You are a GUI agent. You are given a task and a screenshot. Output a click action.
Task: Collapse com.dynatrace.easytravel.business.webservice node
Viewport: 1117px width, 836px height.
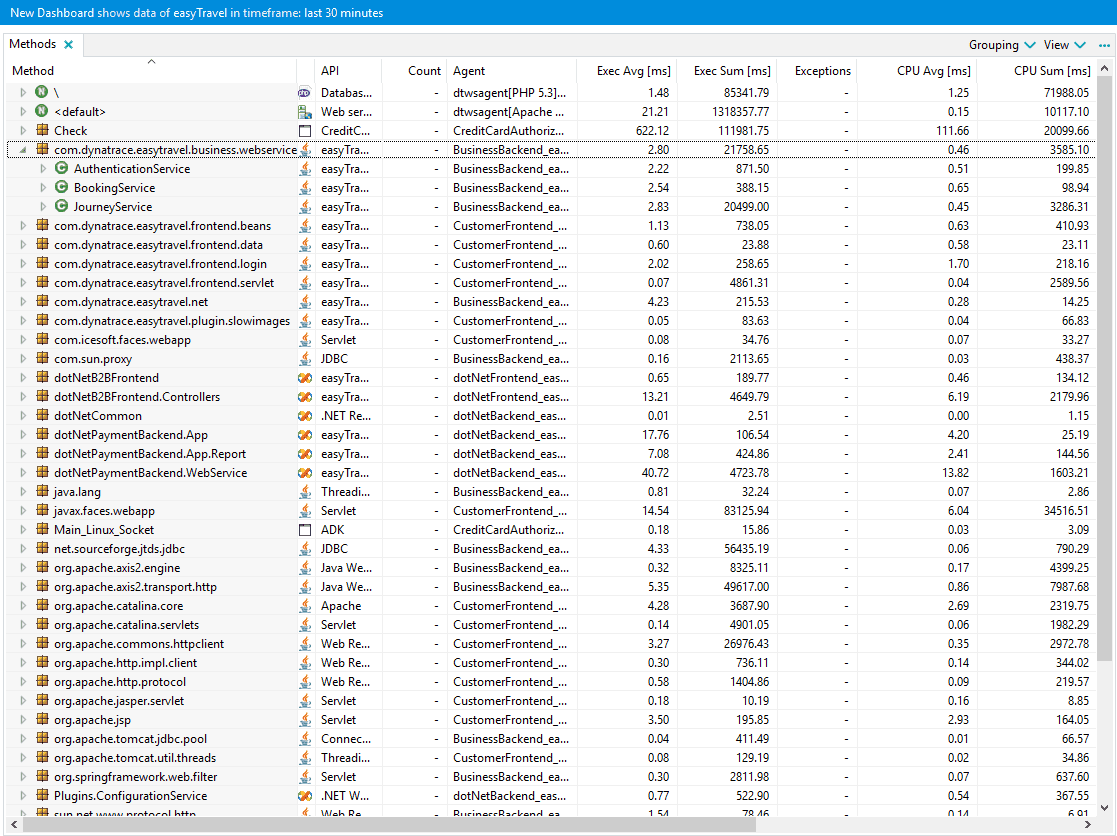tap(23, 150)
